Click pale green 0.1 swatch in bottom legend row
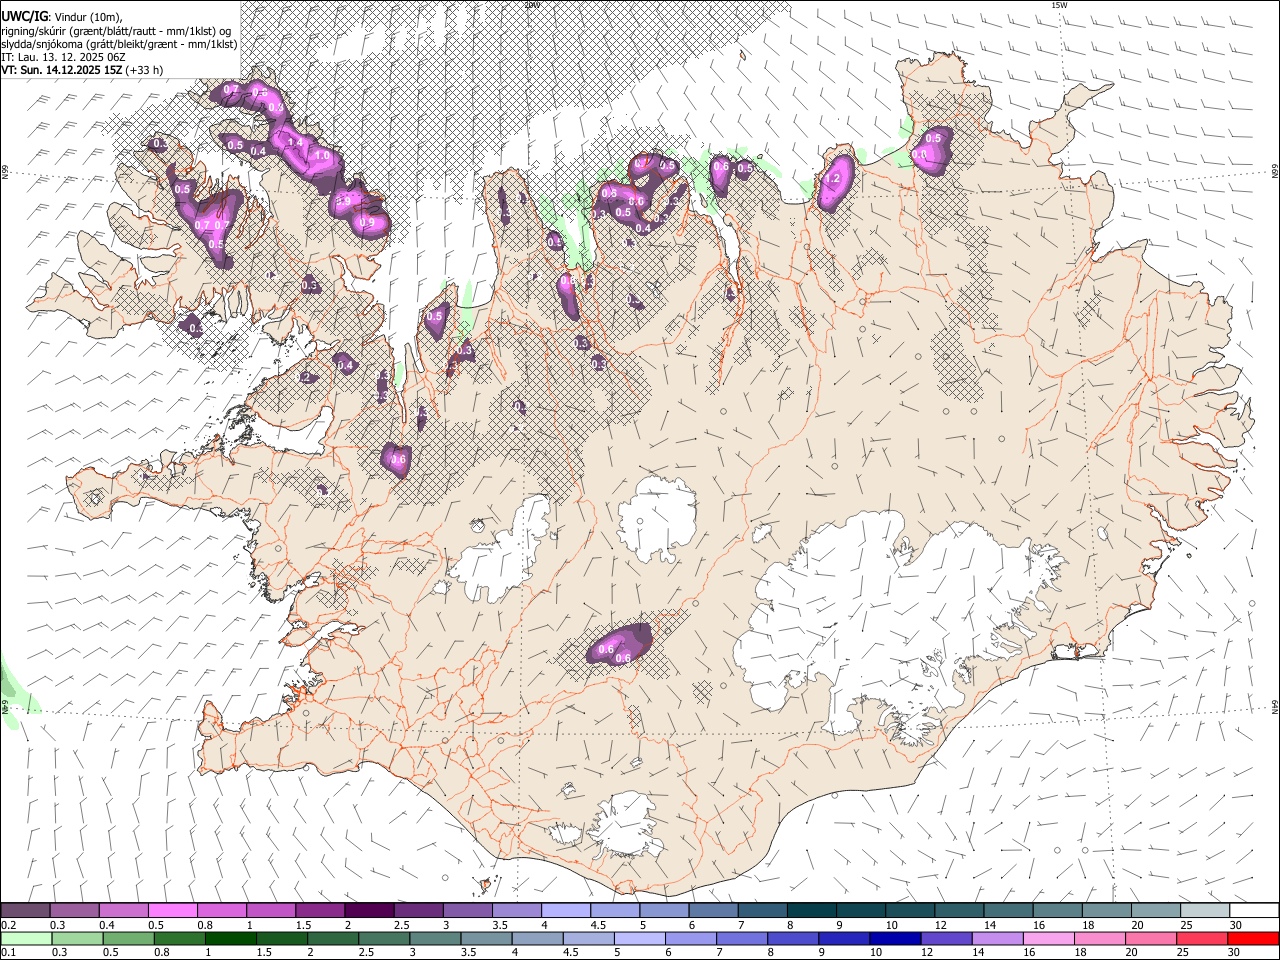1280x960 pixels. click(x=26, y=938)
